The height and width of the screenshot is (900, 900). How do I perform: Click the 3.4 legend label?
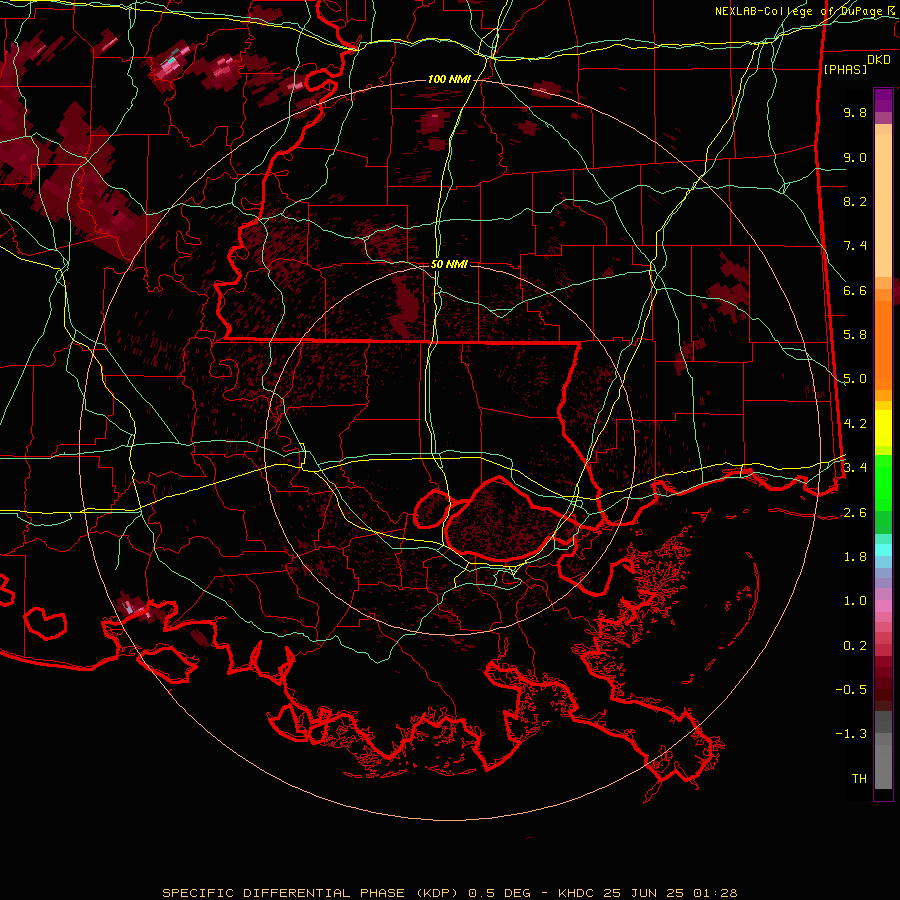tap(855, 468)
